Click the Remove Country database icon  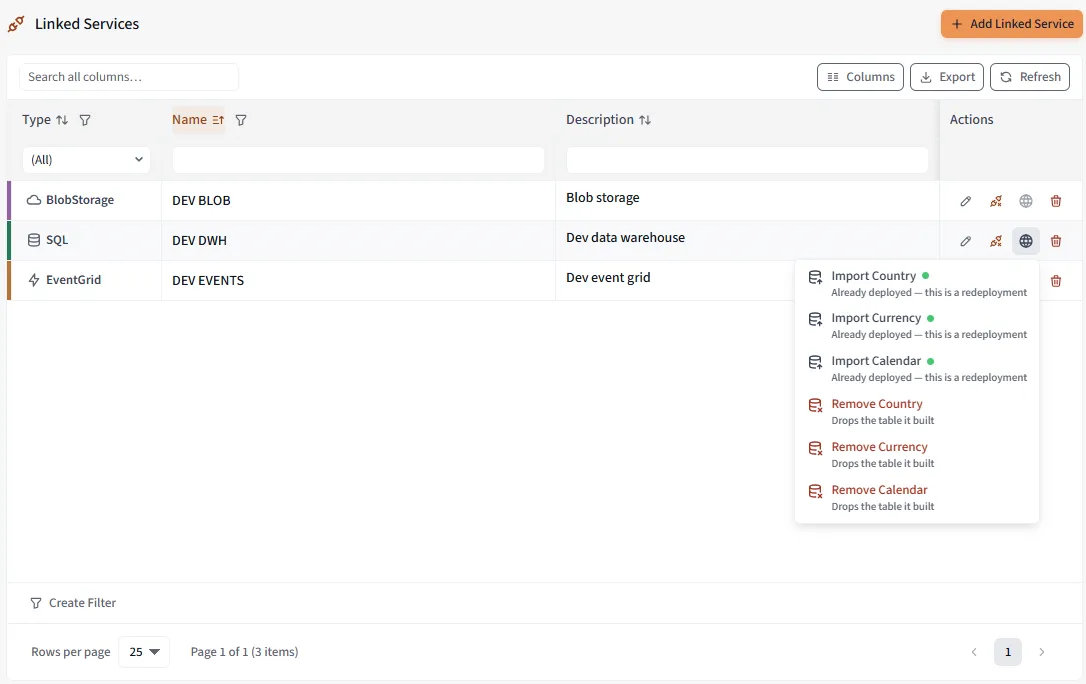click(815, 406)
